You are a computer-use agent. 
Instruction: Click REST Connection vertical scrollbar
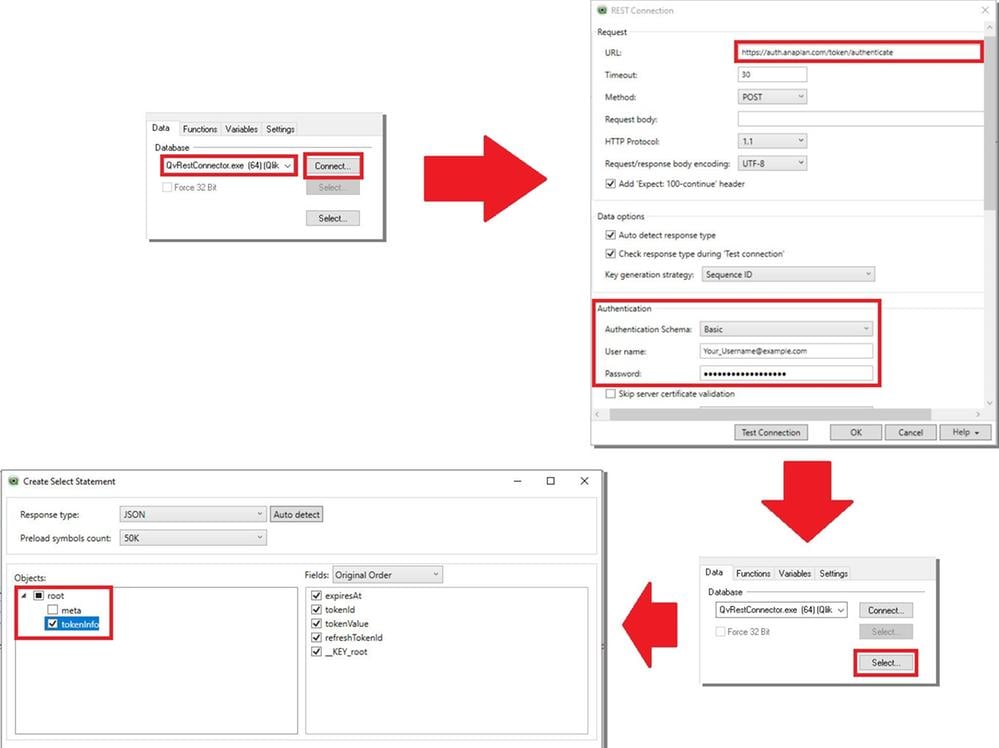[x=989, y=124]
